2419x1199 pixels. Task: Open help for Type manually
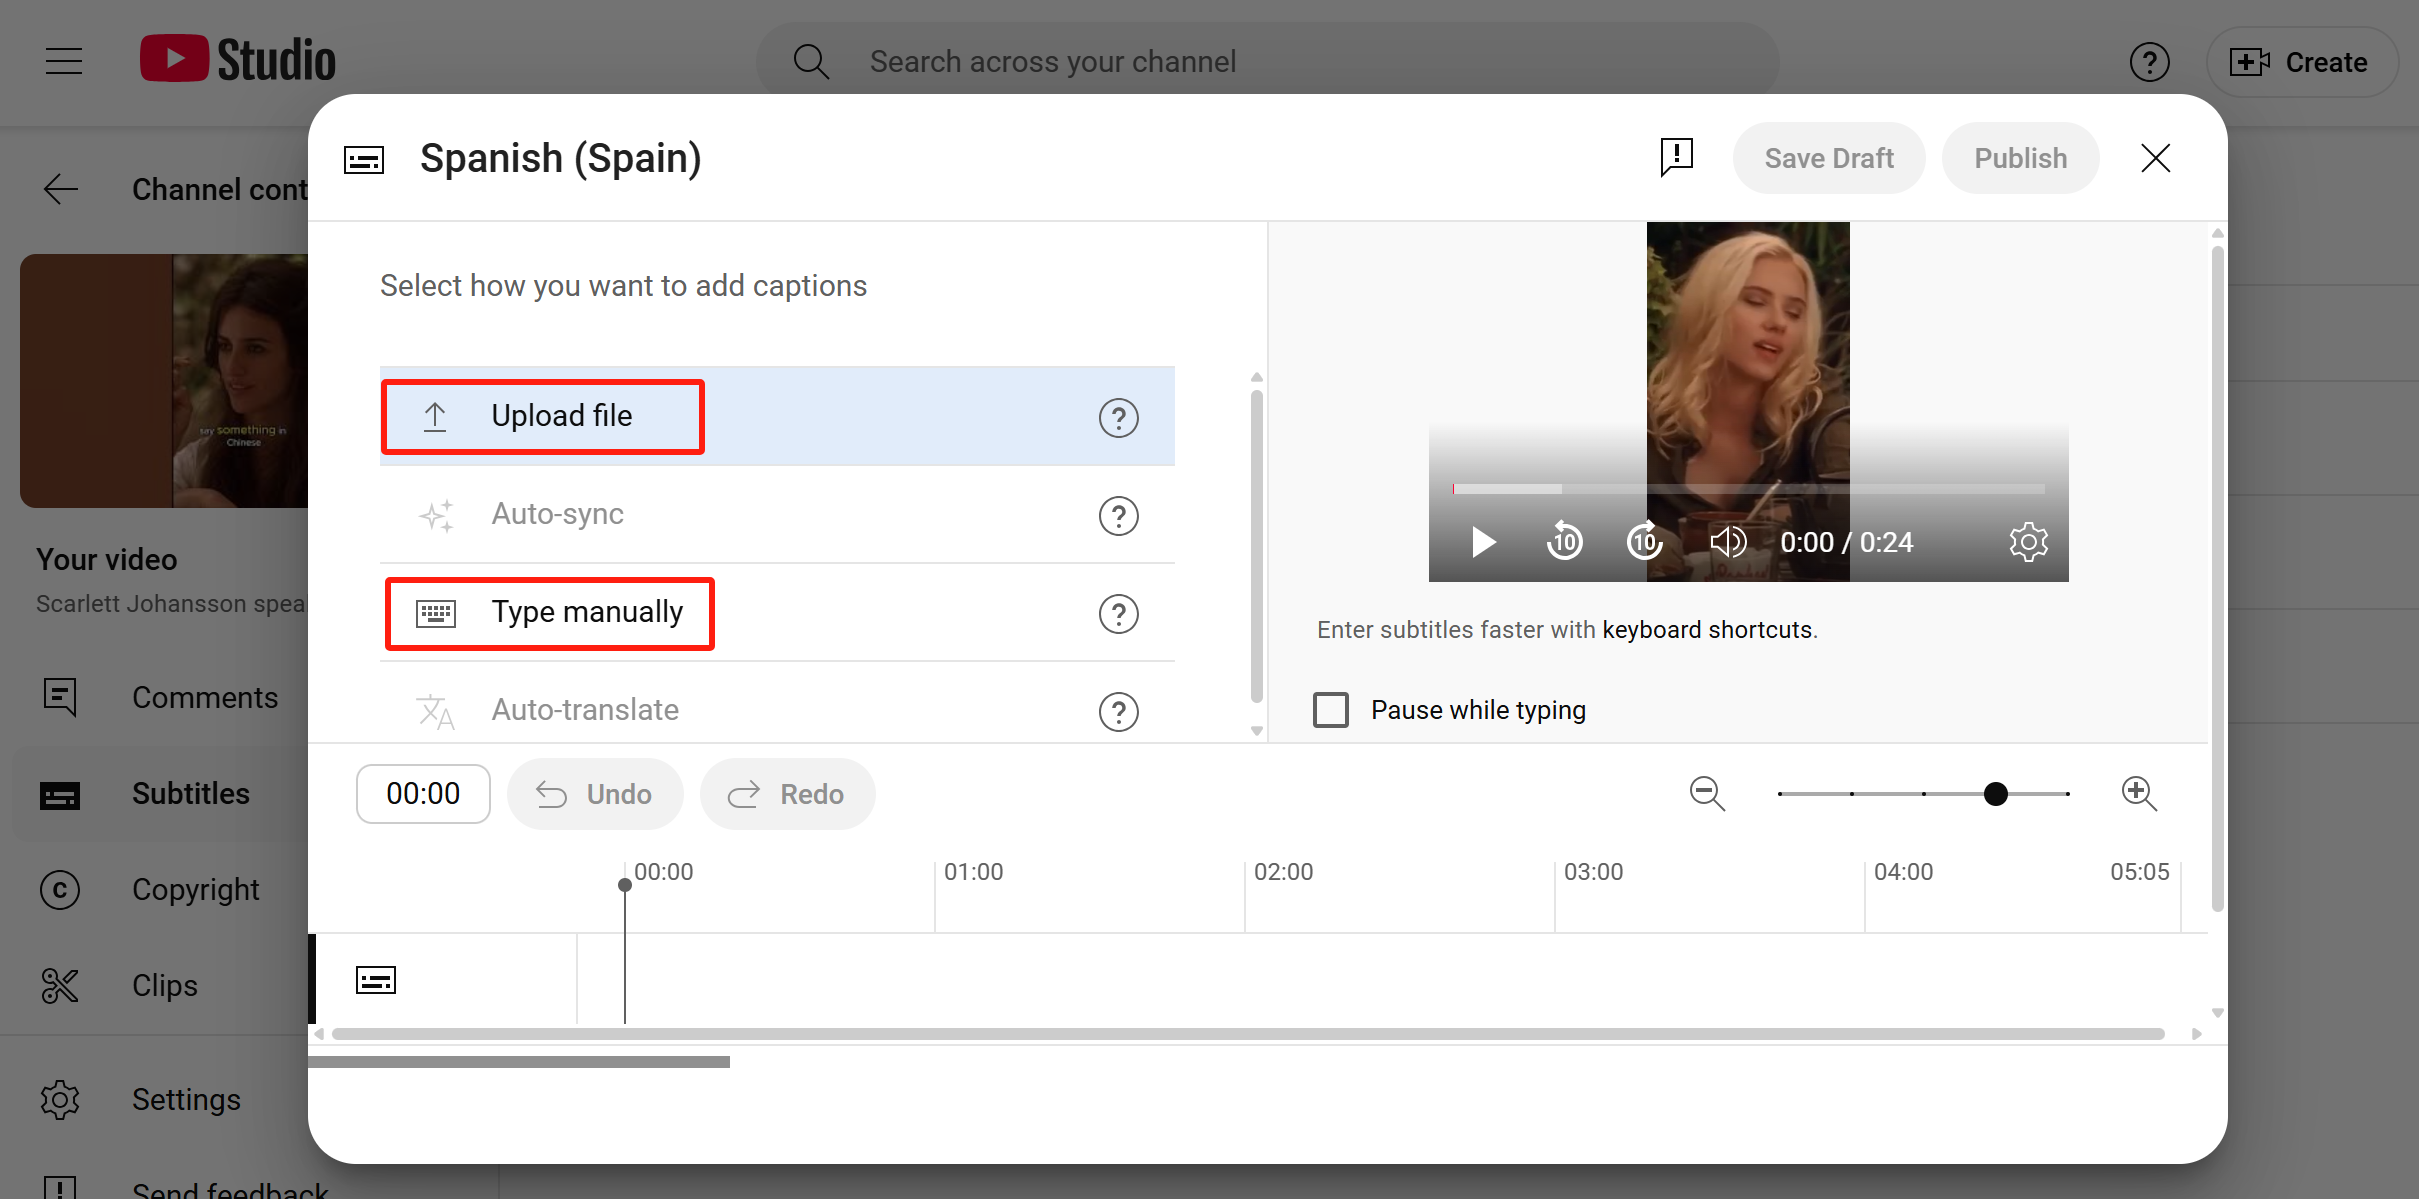(x=1119, y=614)
